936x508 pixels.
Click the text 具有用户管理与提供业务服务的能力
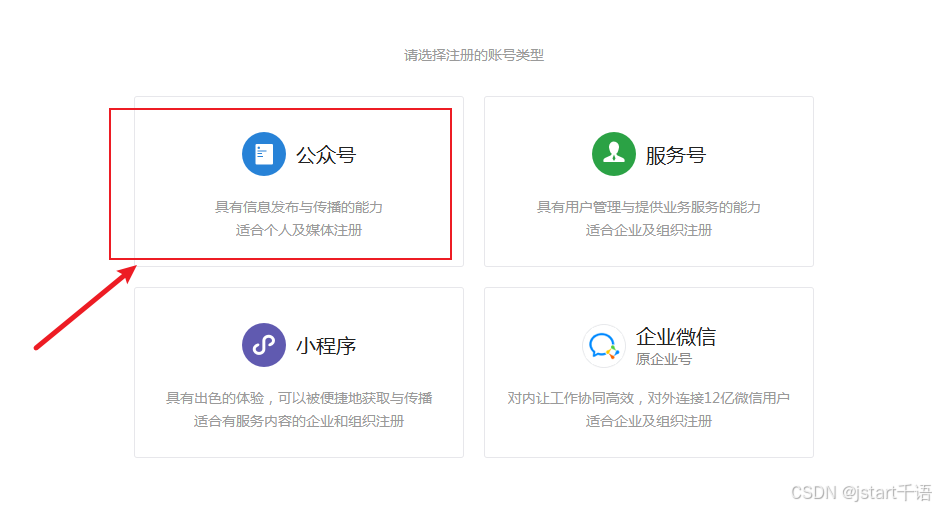(649, 207)
